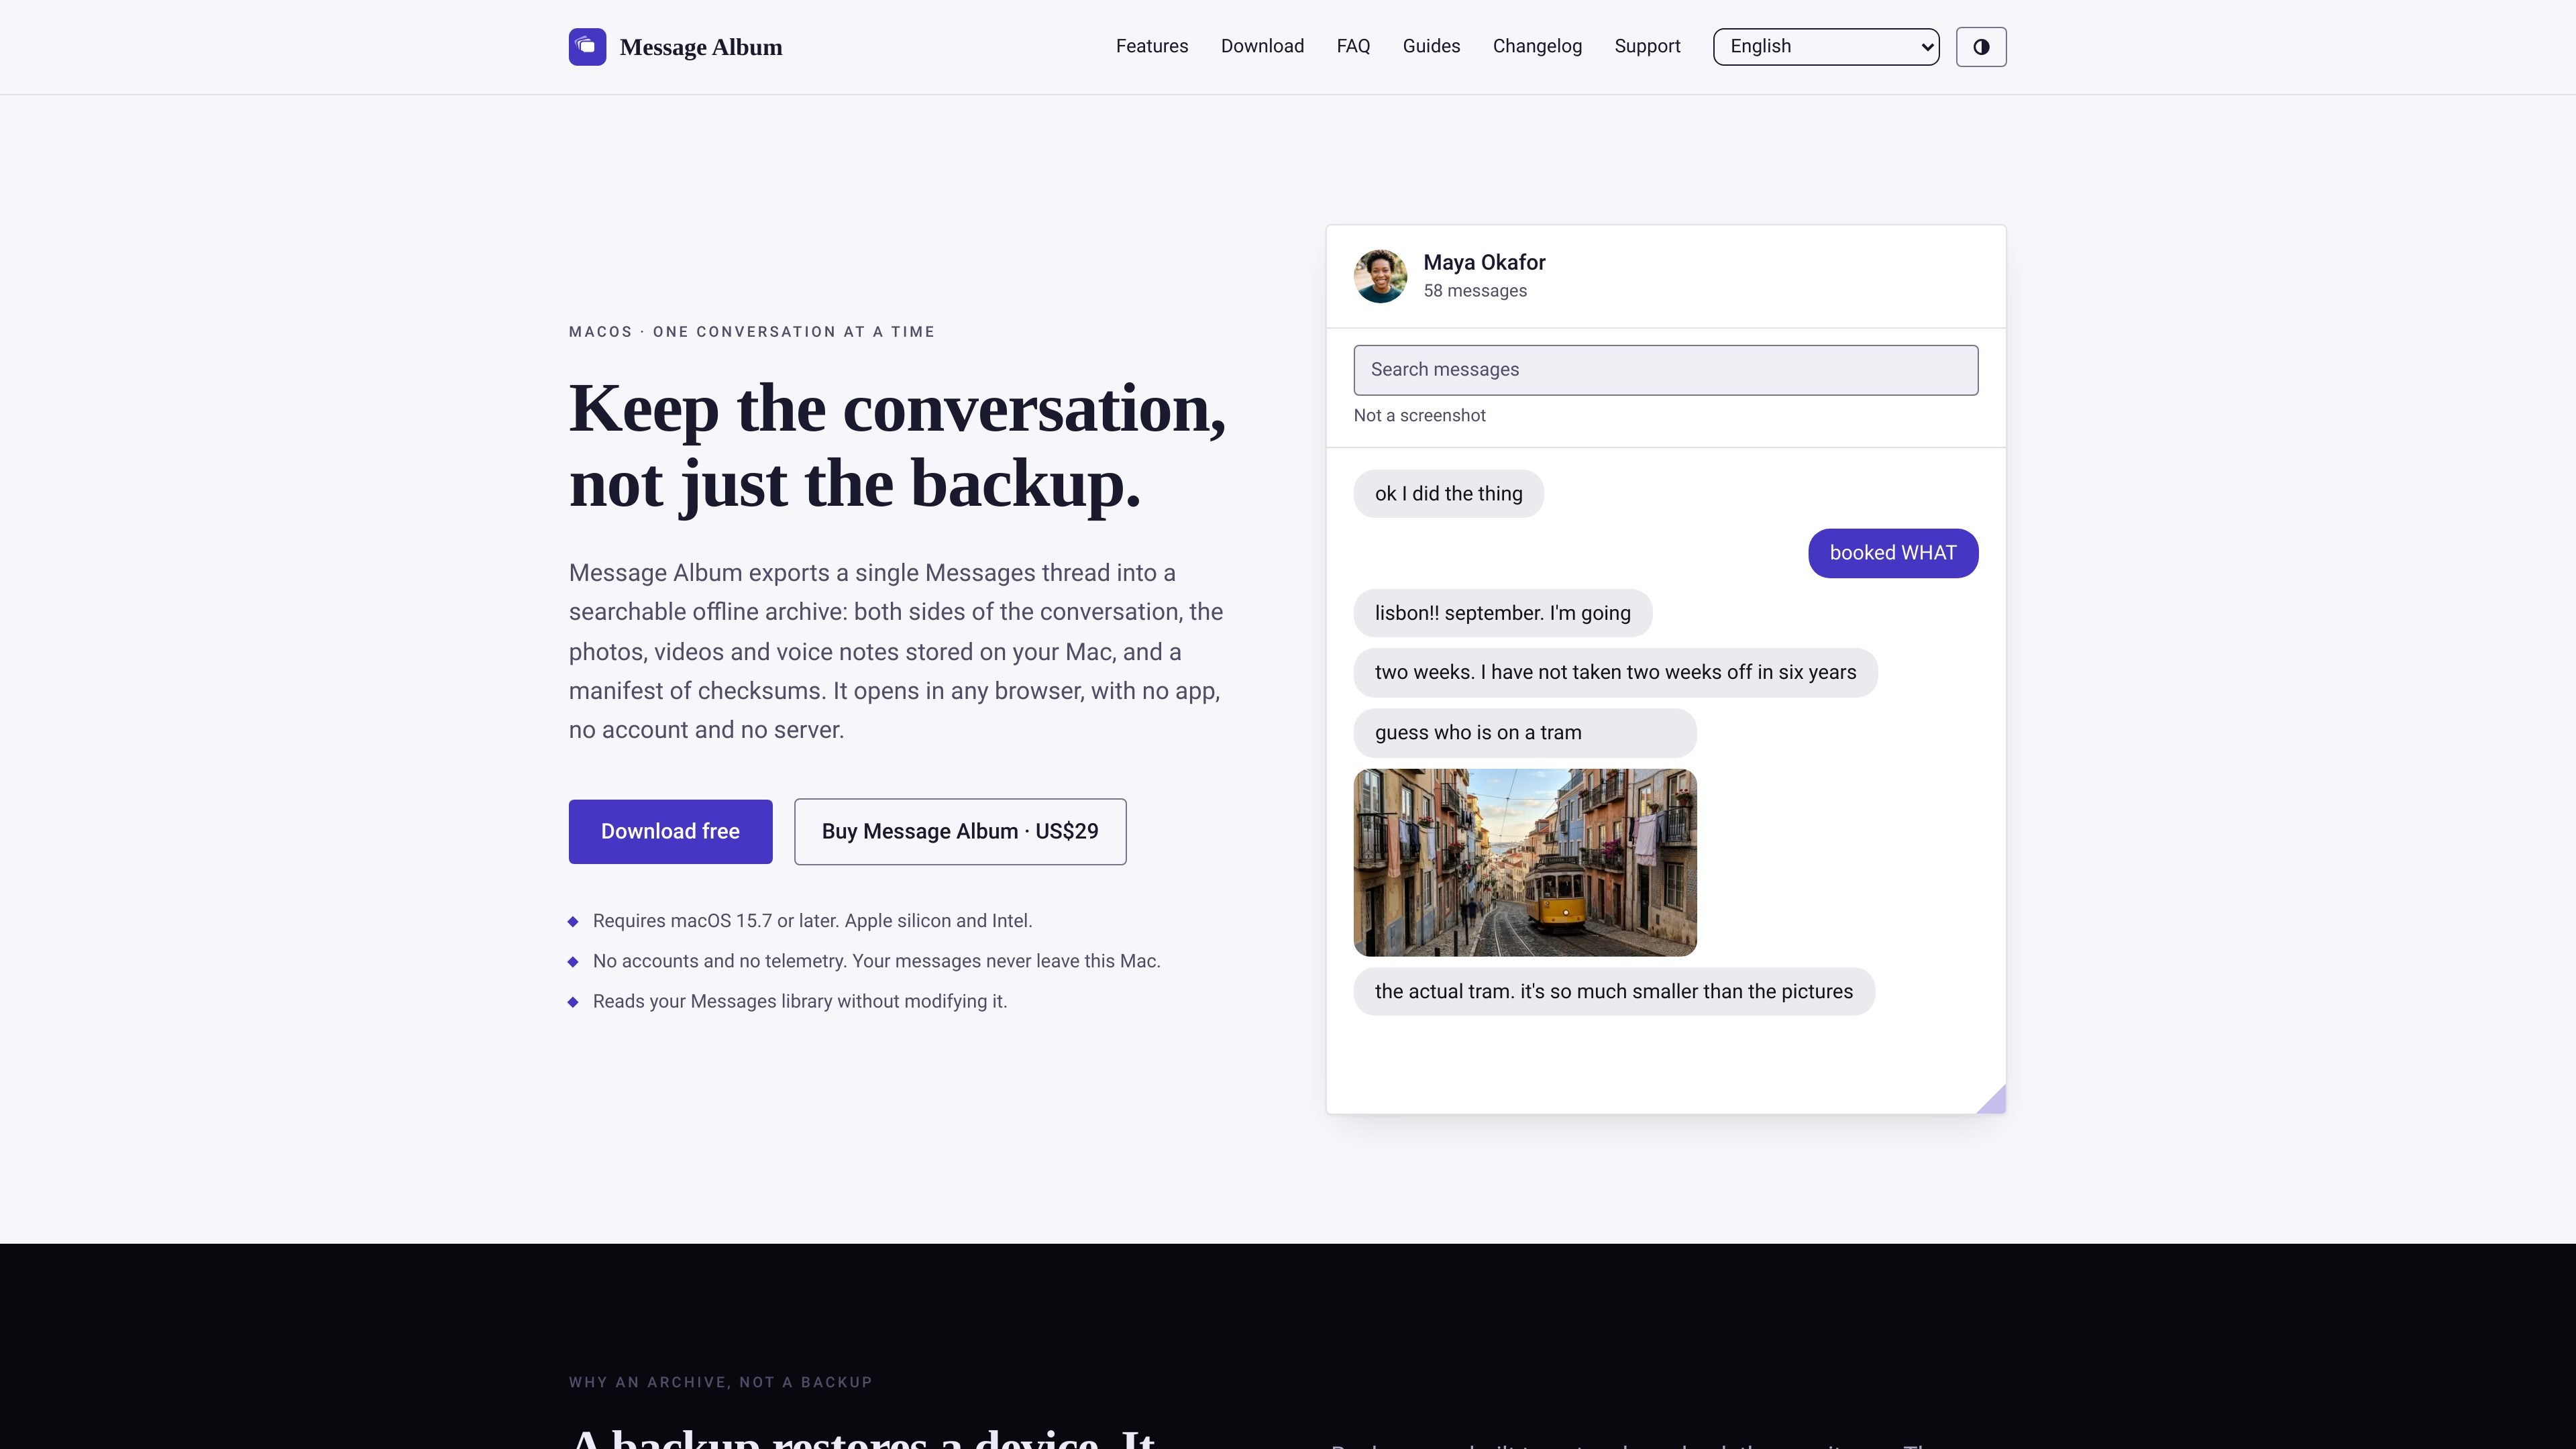The width and height of the screenshot is (2576, 1449).
Task: Click the "Not a screenshot" caption
Action: pyautogui.click(x=1419, y=416)
